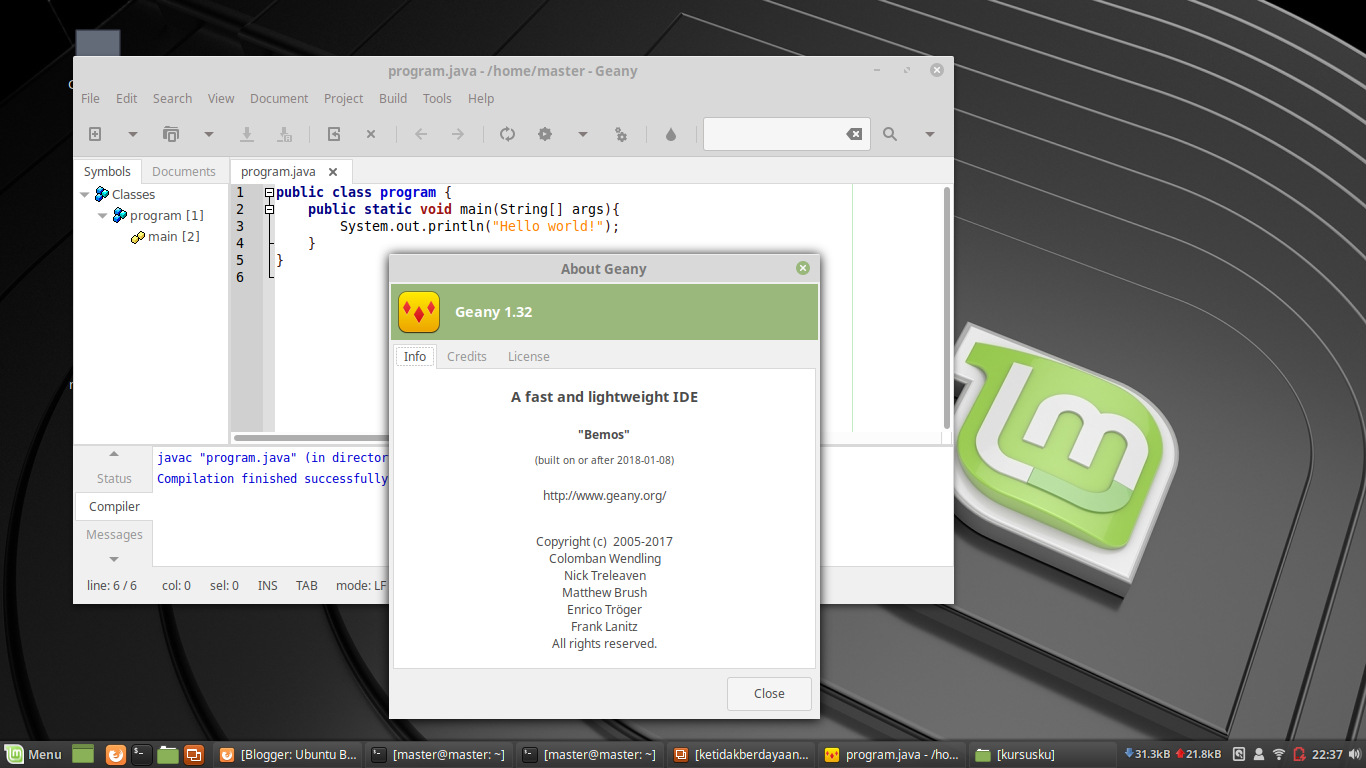Viewport: 1366px width, 768px height.
Task: Select the main [2] symbol in the tree
Action: coord(174,236)
